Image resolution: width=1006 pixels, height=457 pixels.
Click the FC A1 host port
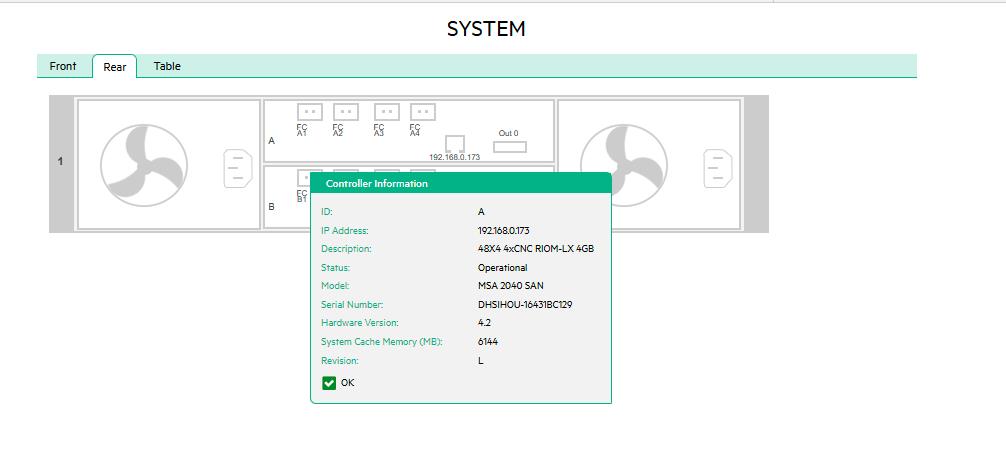pos(309,112)
